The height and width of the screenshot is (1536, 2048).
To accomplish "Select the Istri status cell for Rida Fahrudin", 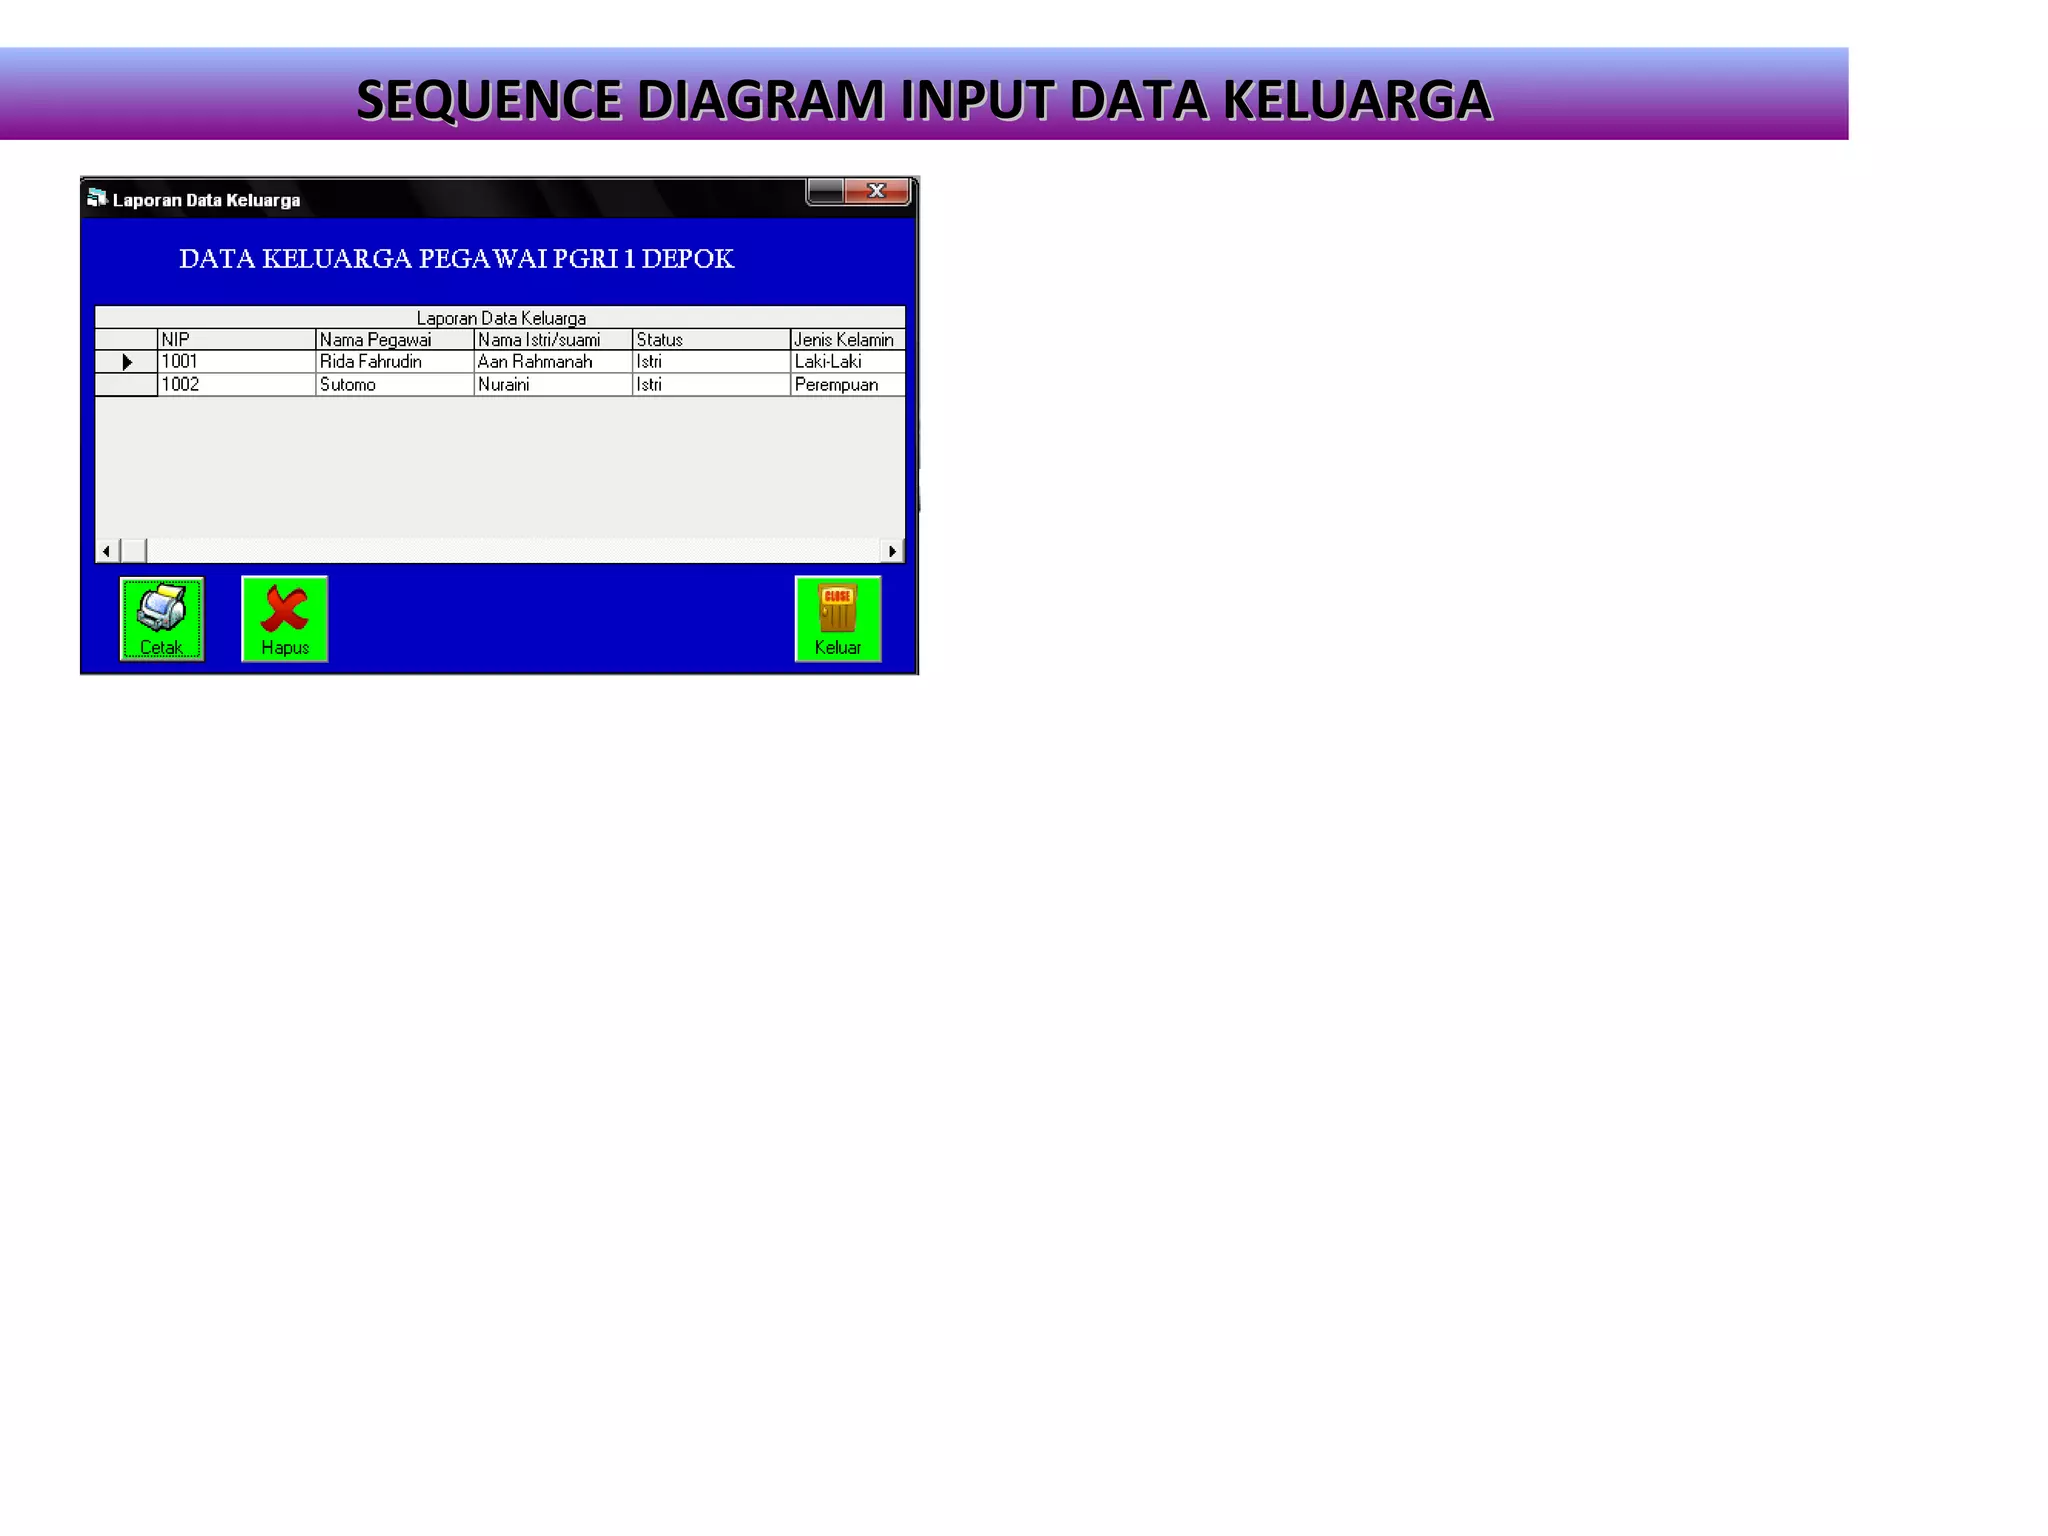I will coord(711,362).
